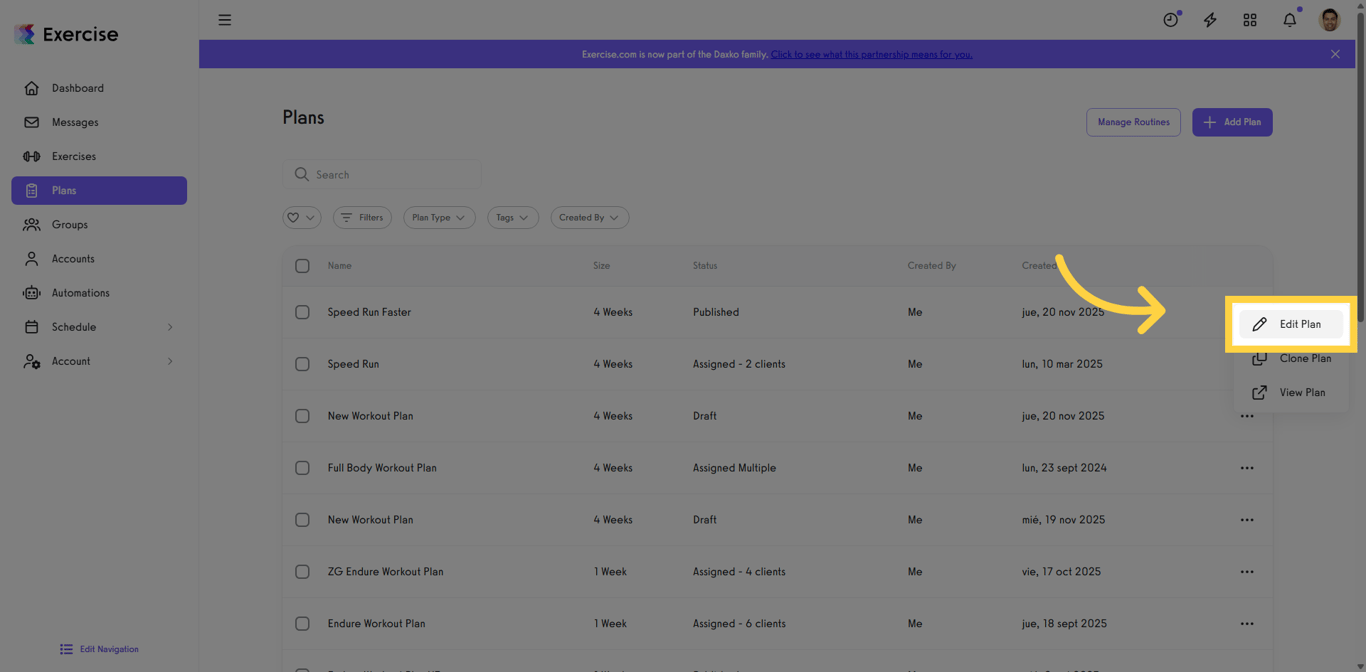Screen dimensions: 1366x672
Task: Check the Speed Run Faster row checkbox
Action: [302, 312]
